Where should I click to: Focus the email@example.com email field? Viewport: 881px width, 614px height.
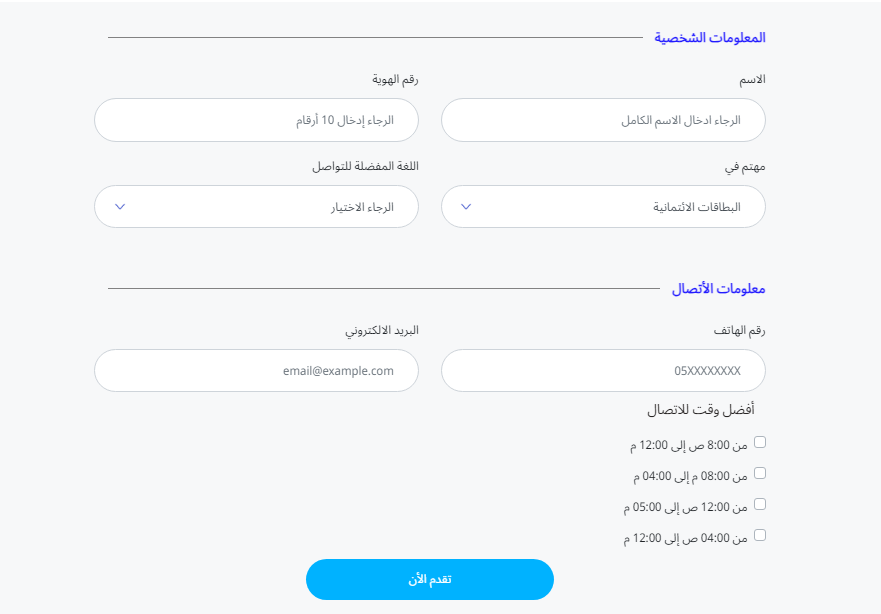coord(256,371)
